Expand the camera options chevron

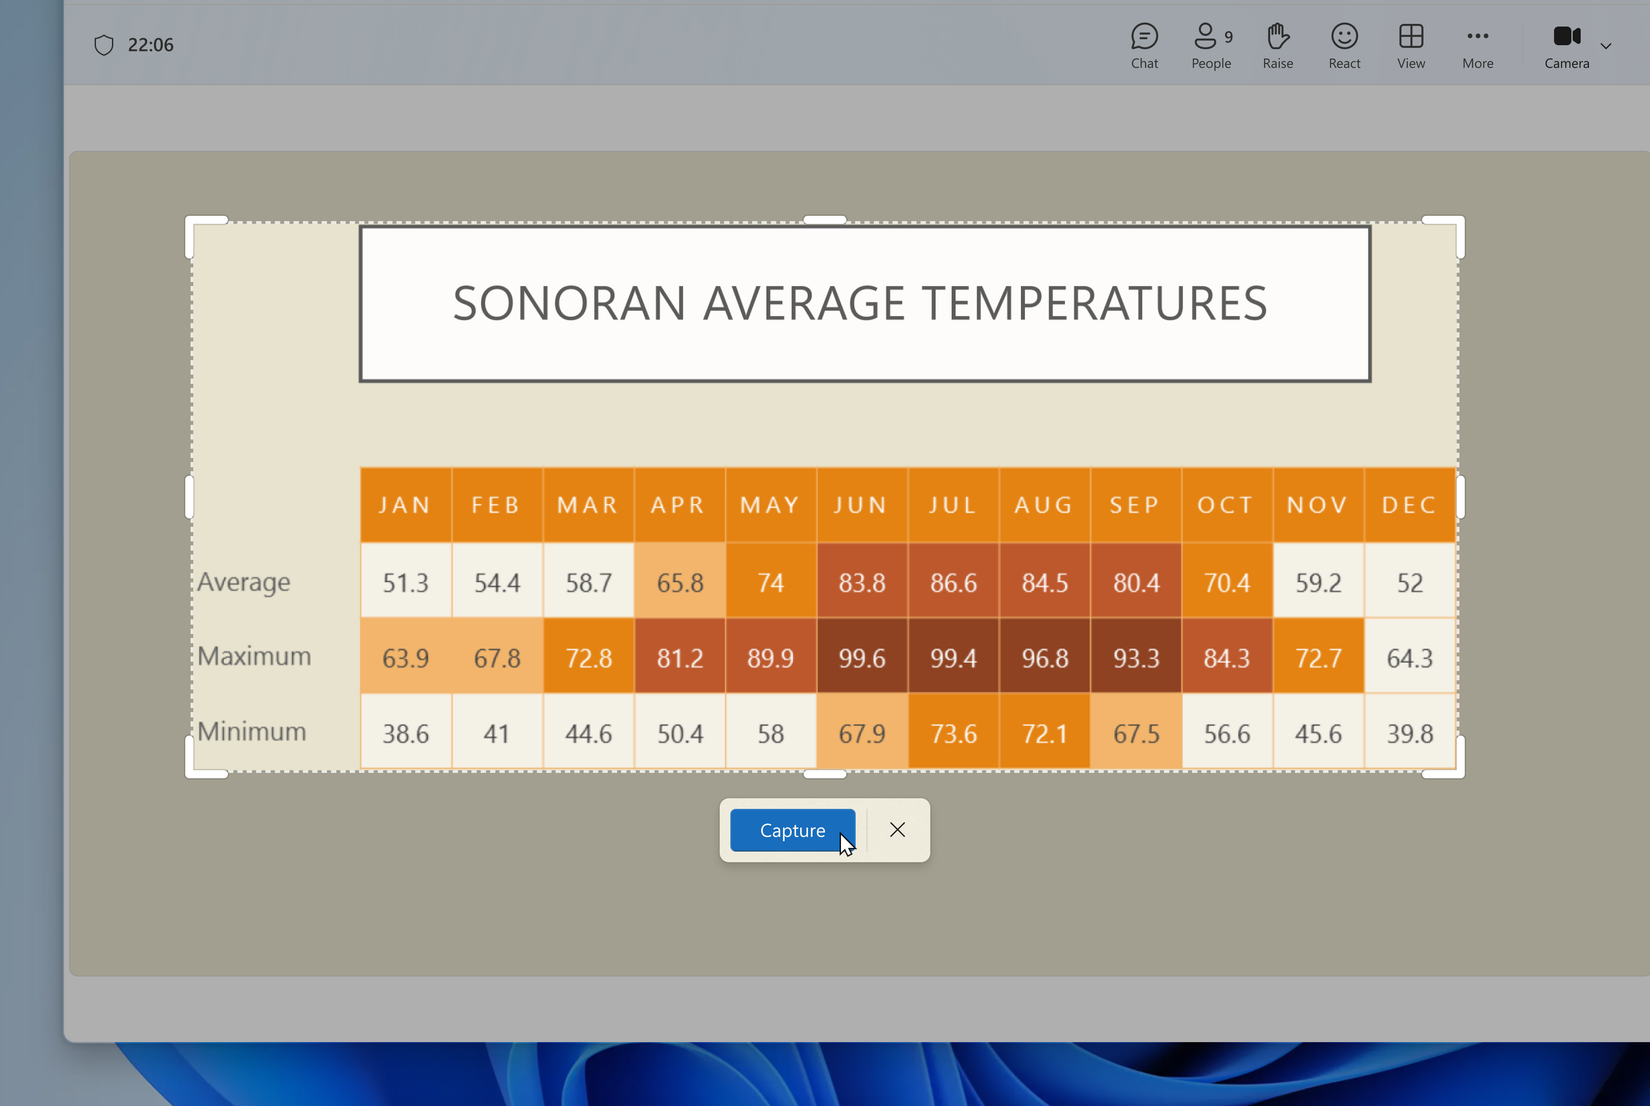coord(1607,46)
